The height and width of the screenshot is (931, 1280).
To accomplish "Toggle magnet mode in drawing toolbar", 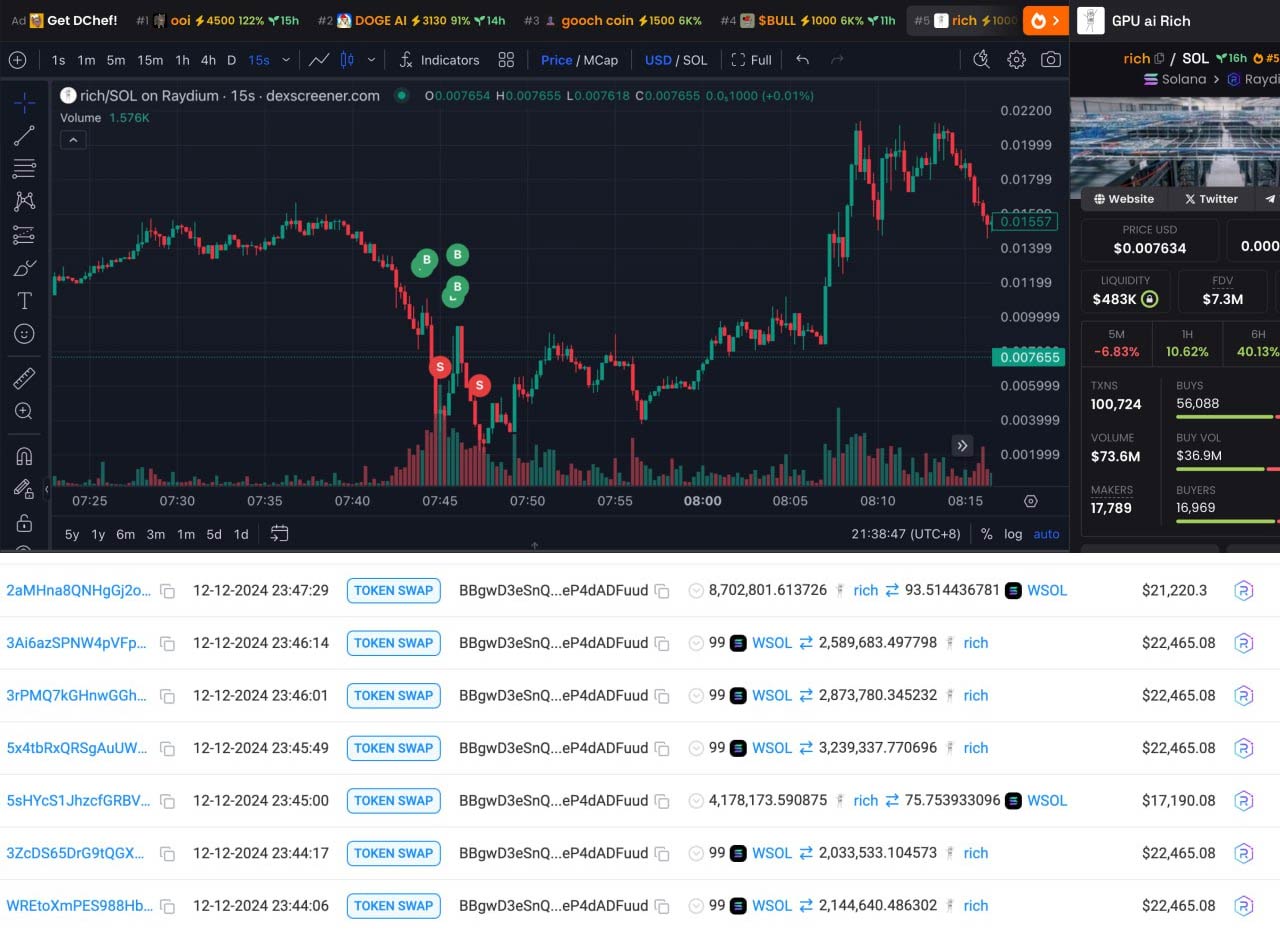I will coord(24,456).
